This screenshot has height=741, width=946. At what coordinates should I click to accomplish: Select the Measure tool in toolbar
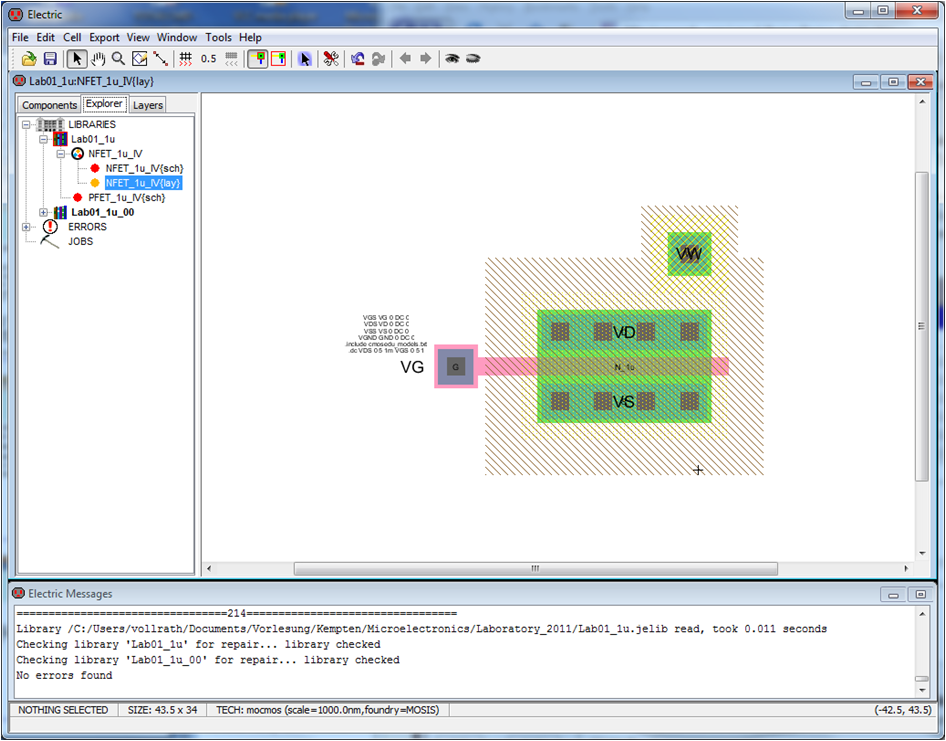160,59
